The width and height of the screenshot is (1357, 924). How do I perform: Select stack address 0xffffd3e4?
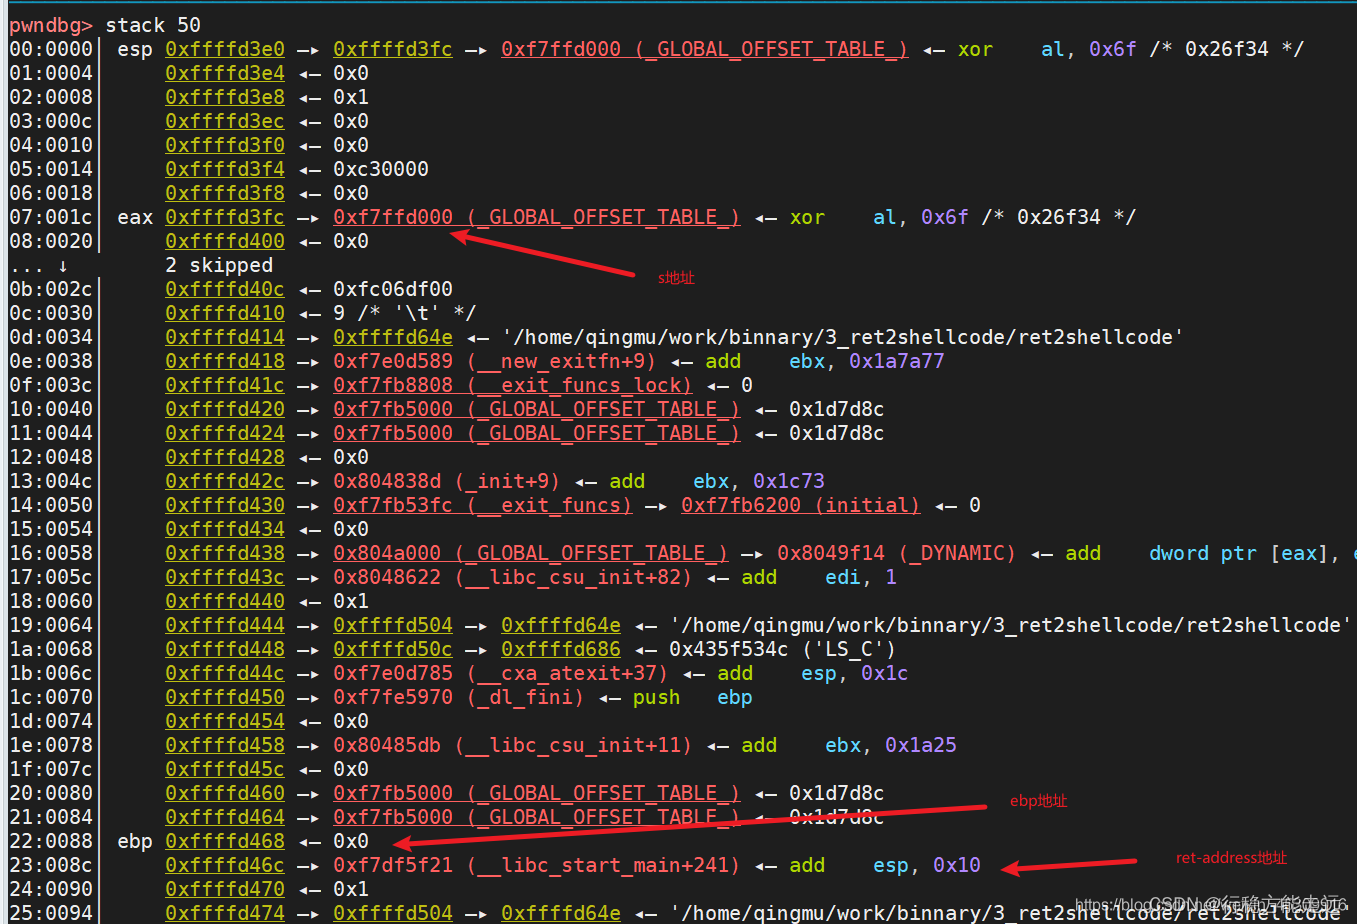225,73
